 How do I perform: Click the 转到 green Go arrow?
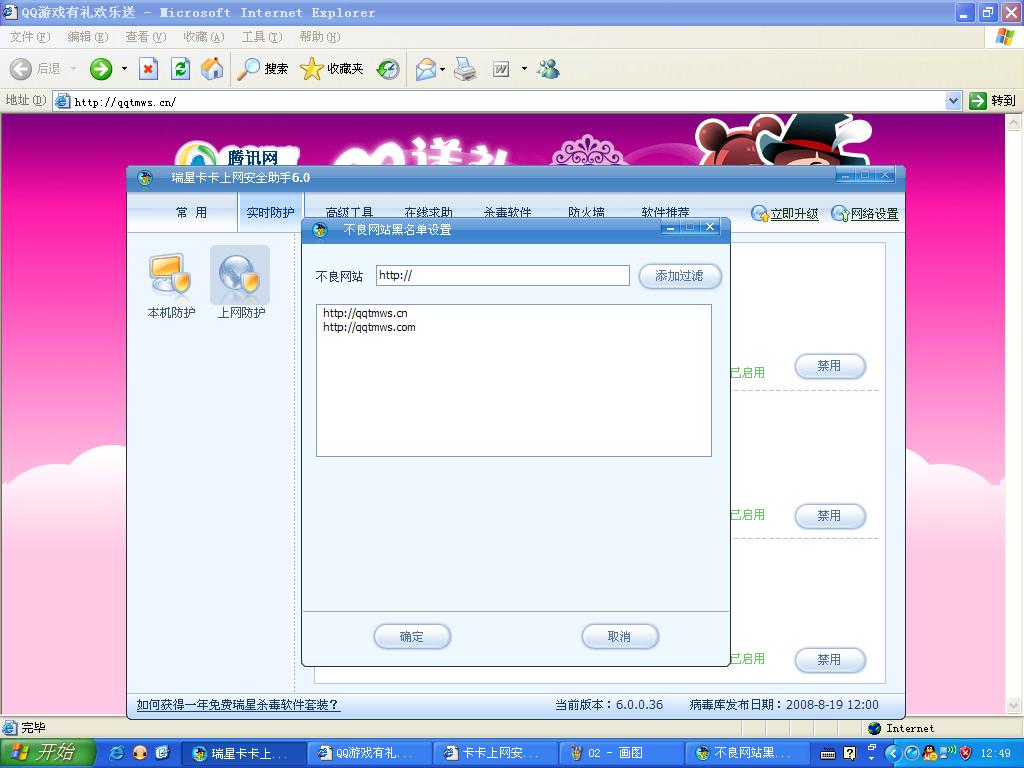tap(978, 101)
